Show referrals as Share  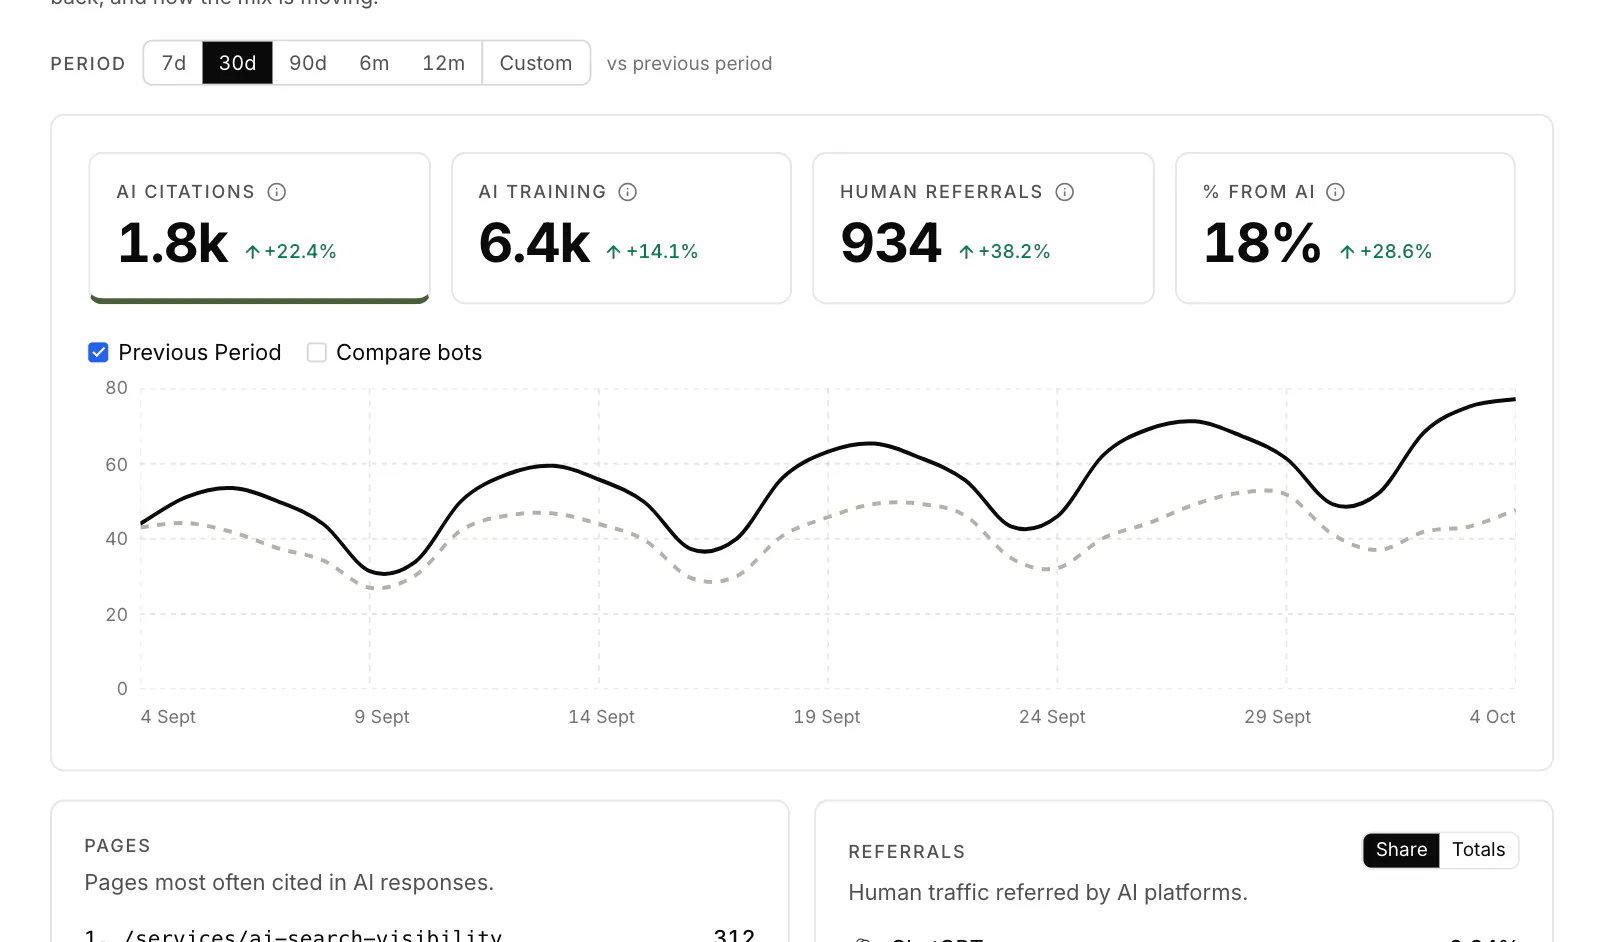click(x=1401, y=850)
